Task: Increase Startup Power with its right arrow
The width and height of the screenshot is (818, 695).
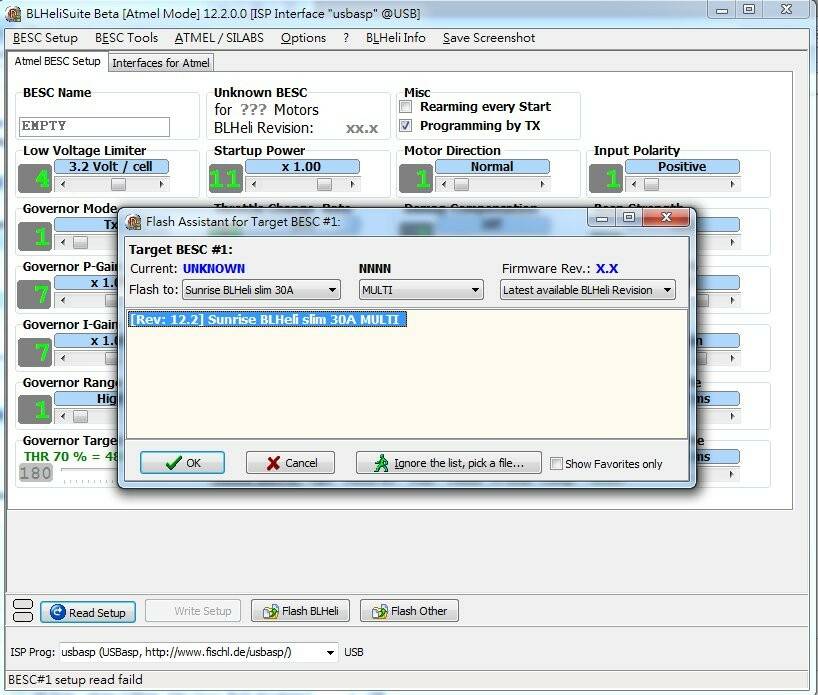Action: pyautogui.click(x=353, y=184)
